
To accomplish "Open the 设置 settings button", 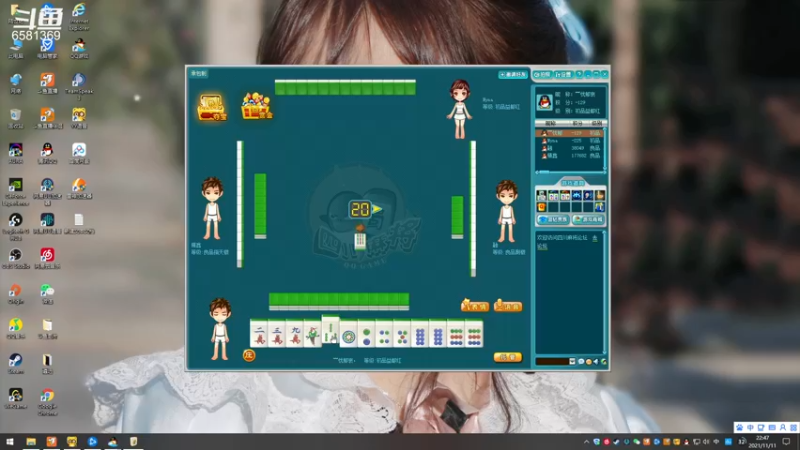I will [564, 74].
